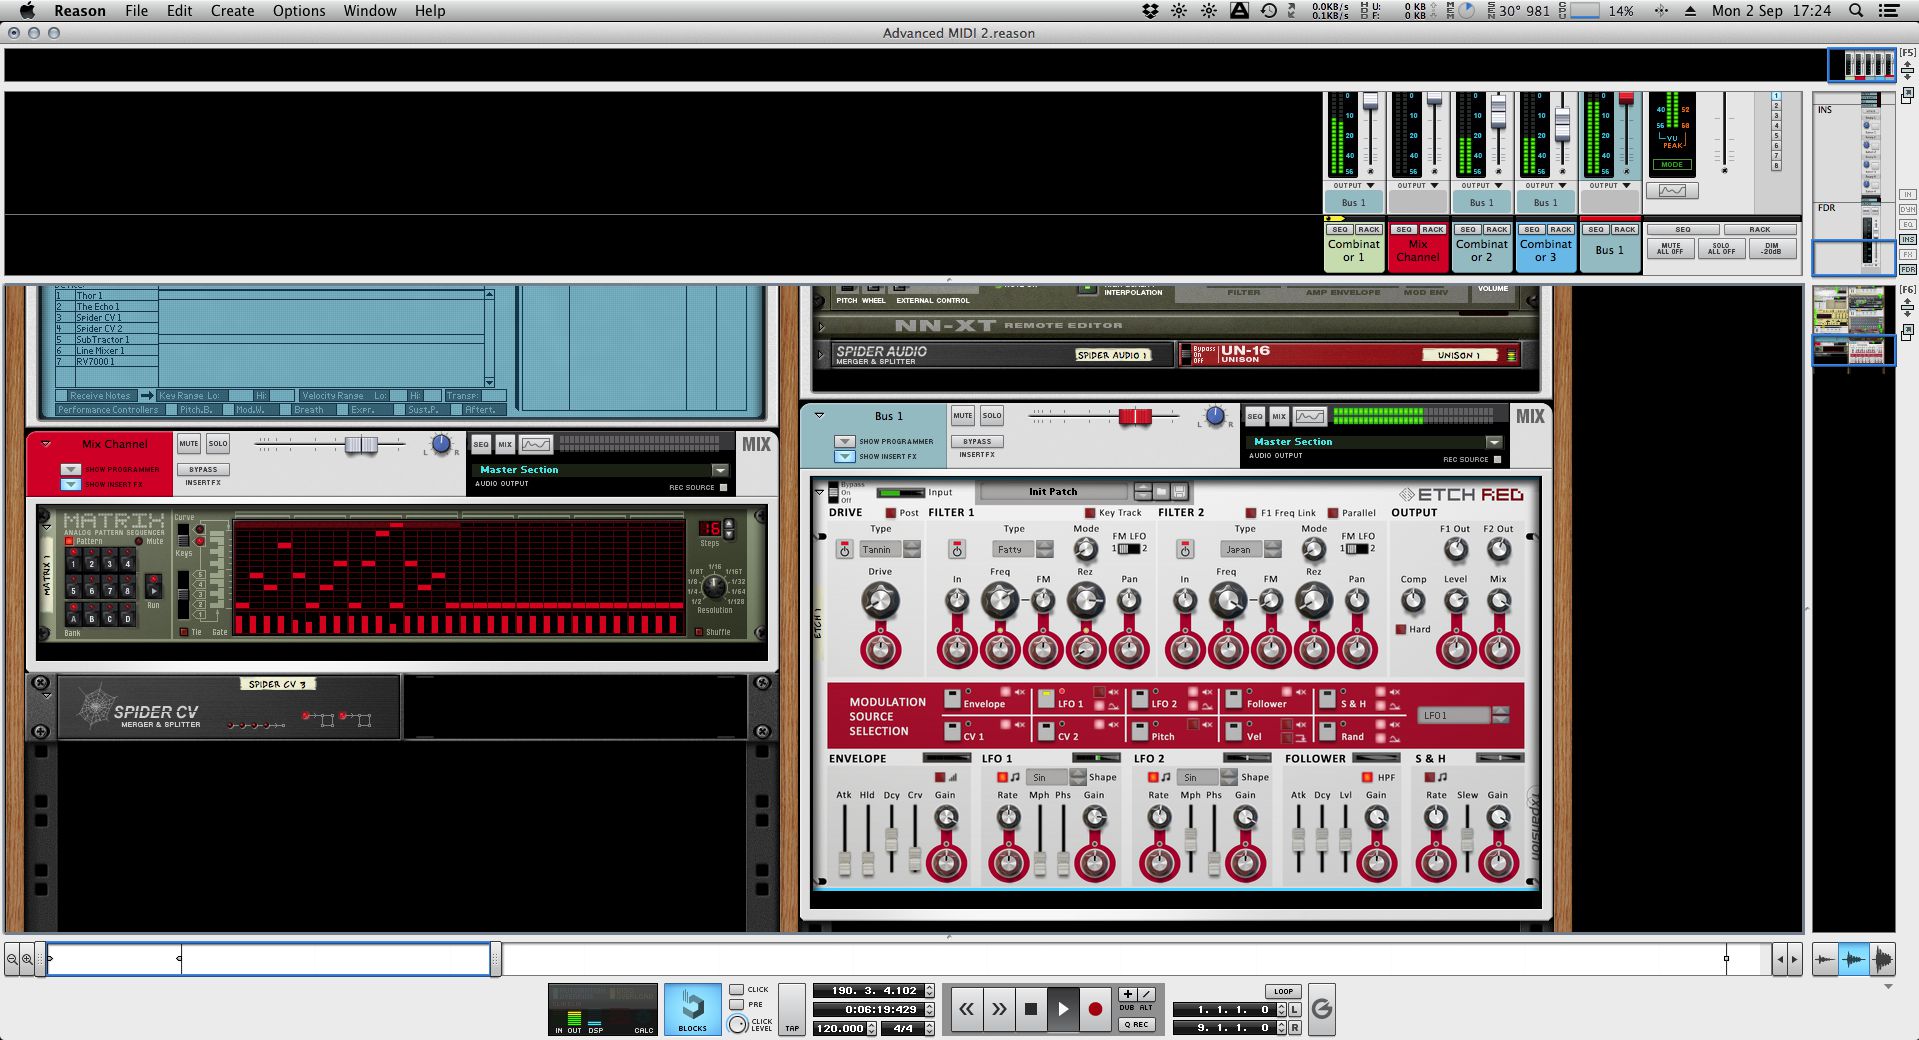This screenshot has height=1040, width=1919.
Task: Click the Etch Red save patch disk icon
Action: click(1179, 491)
